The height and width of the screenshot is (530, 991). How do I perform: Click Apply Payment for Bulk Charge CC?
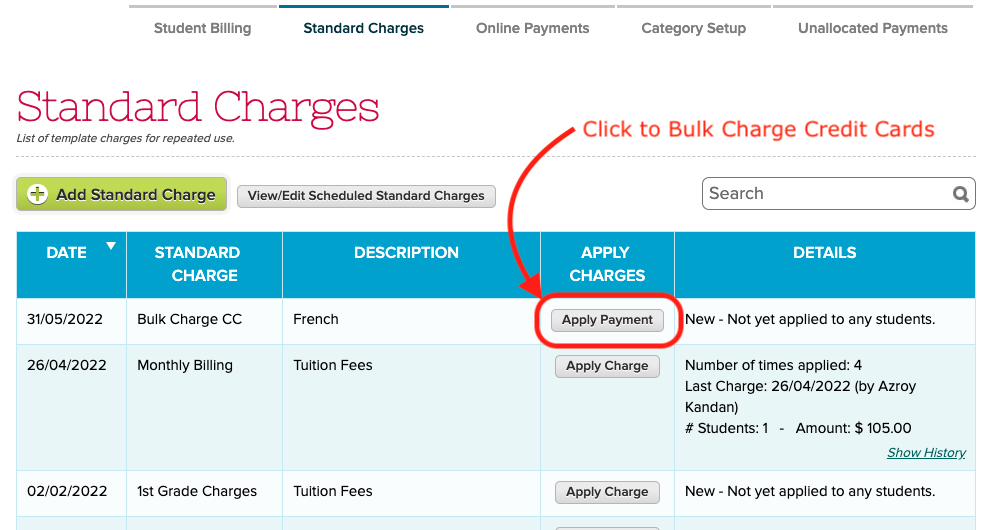[607, 320]
